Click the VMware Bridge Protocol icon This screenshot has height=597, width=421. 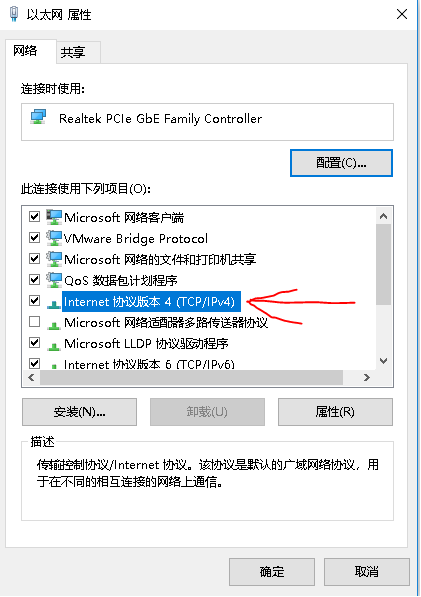[54, 238]
